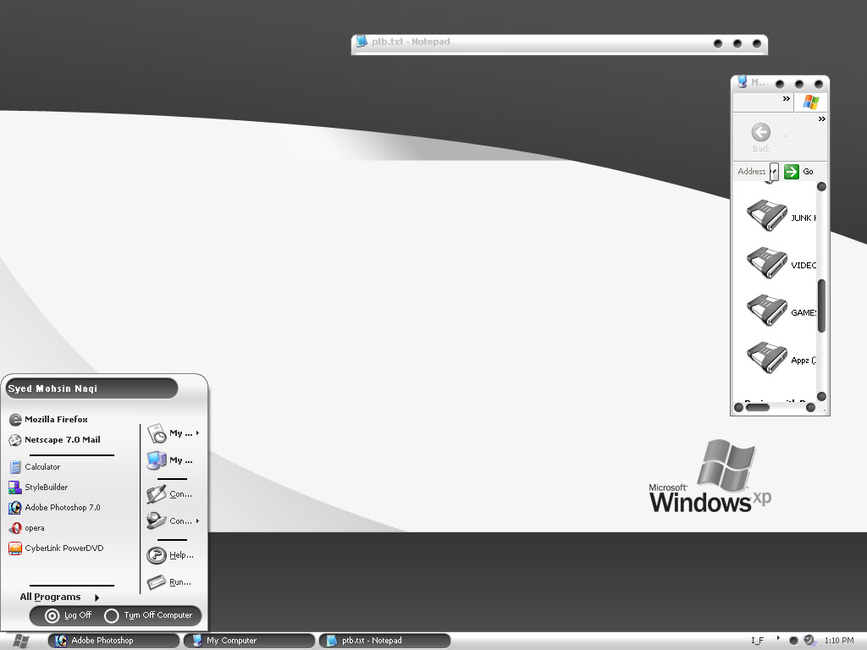
Task: Select the Appz drive icon
Action: tap(767, 358)
